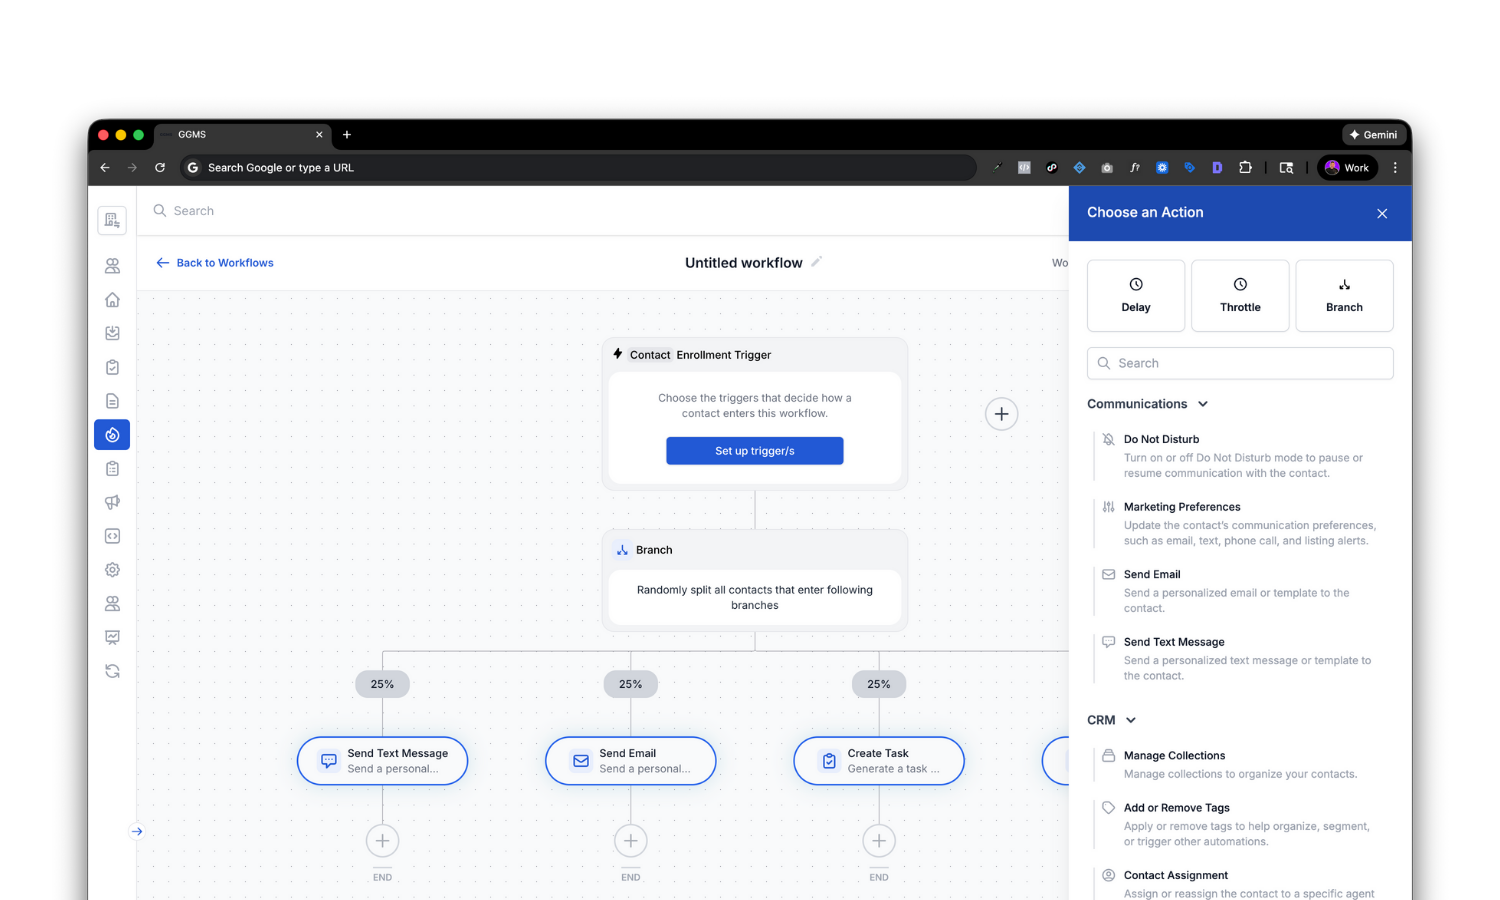Collapse the CRM section chevron
This screenshot has width=1500, height=900.
(1131, 720)
